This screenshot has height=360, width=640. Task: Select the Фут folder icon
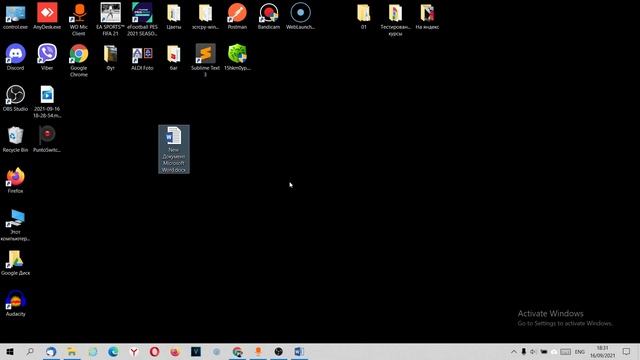111,58
